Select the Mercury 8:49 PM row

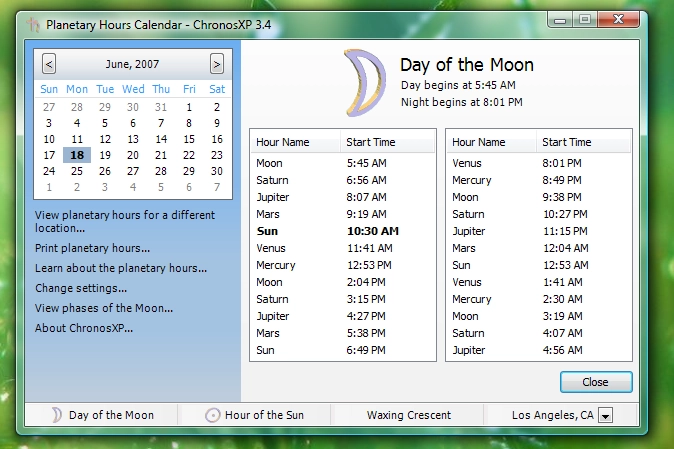coord(539,180)
